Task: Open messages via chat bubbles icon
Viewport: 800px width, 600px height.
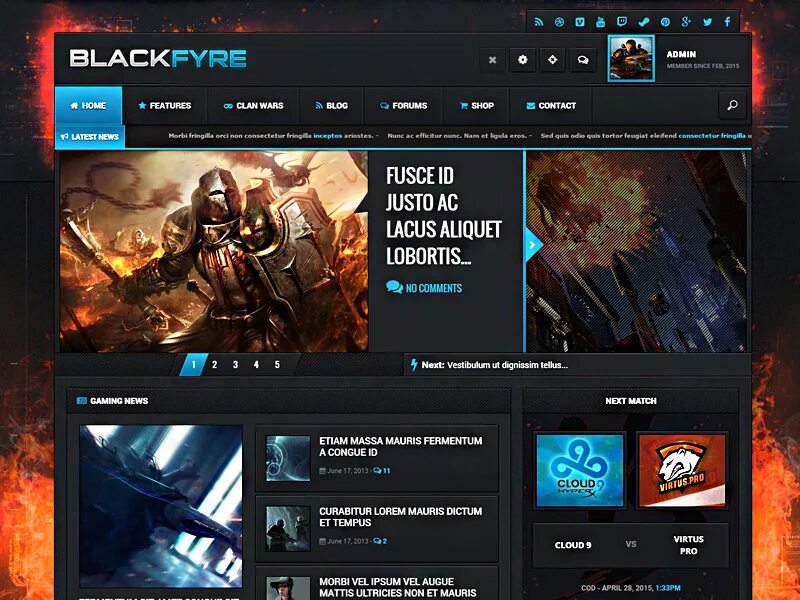Action: pos(583,60)
